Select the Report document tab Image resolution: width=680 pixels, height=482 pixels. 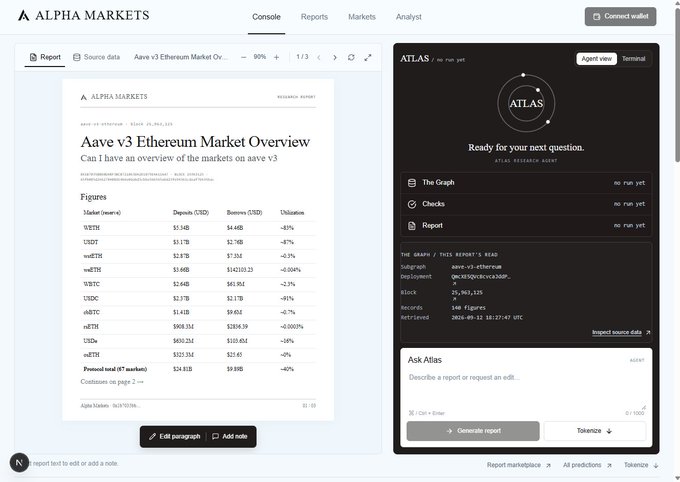click(x=45, y=57)
